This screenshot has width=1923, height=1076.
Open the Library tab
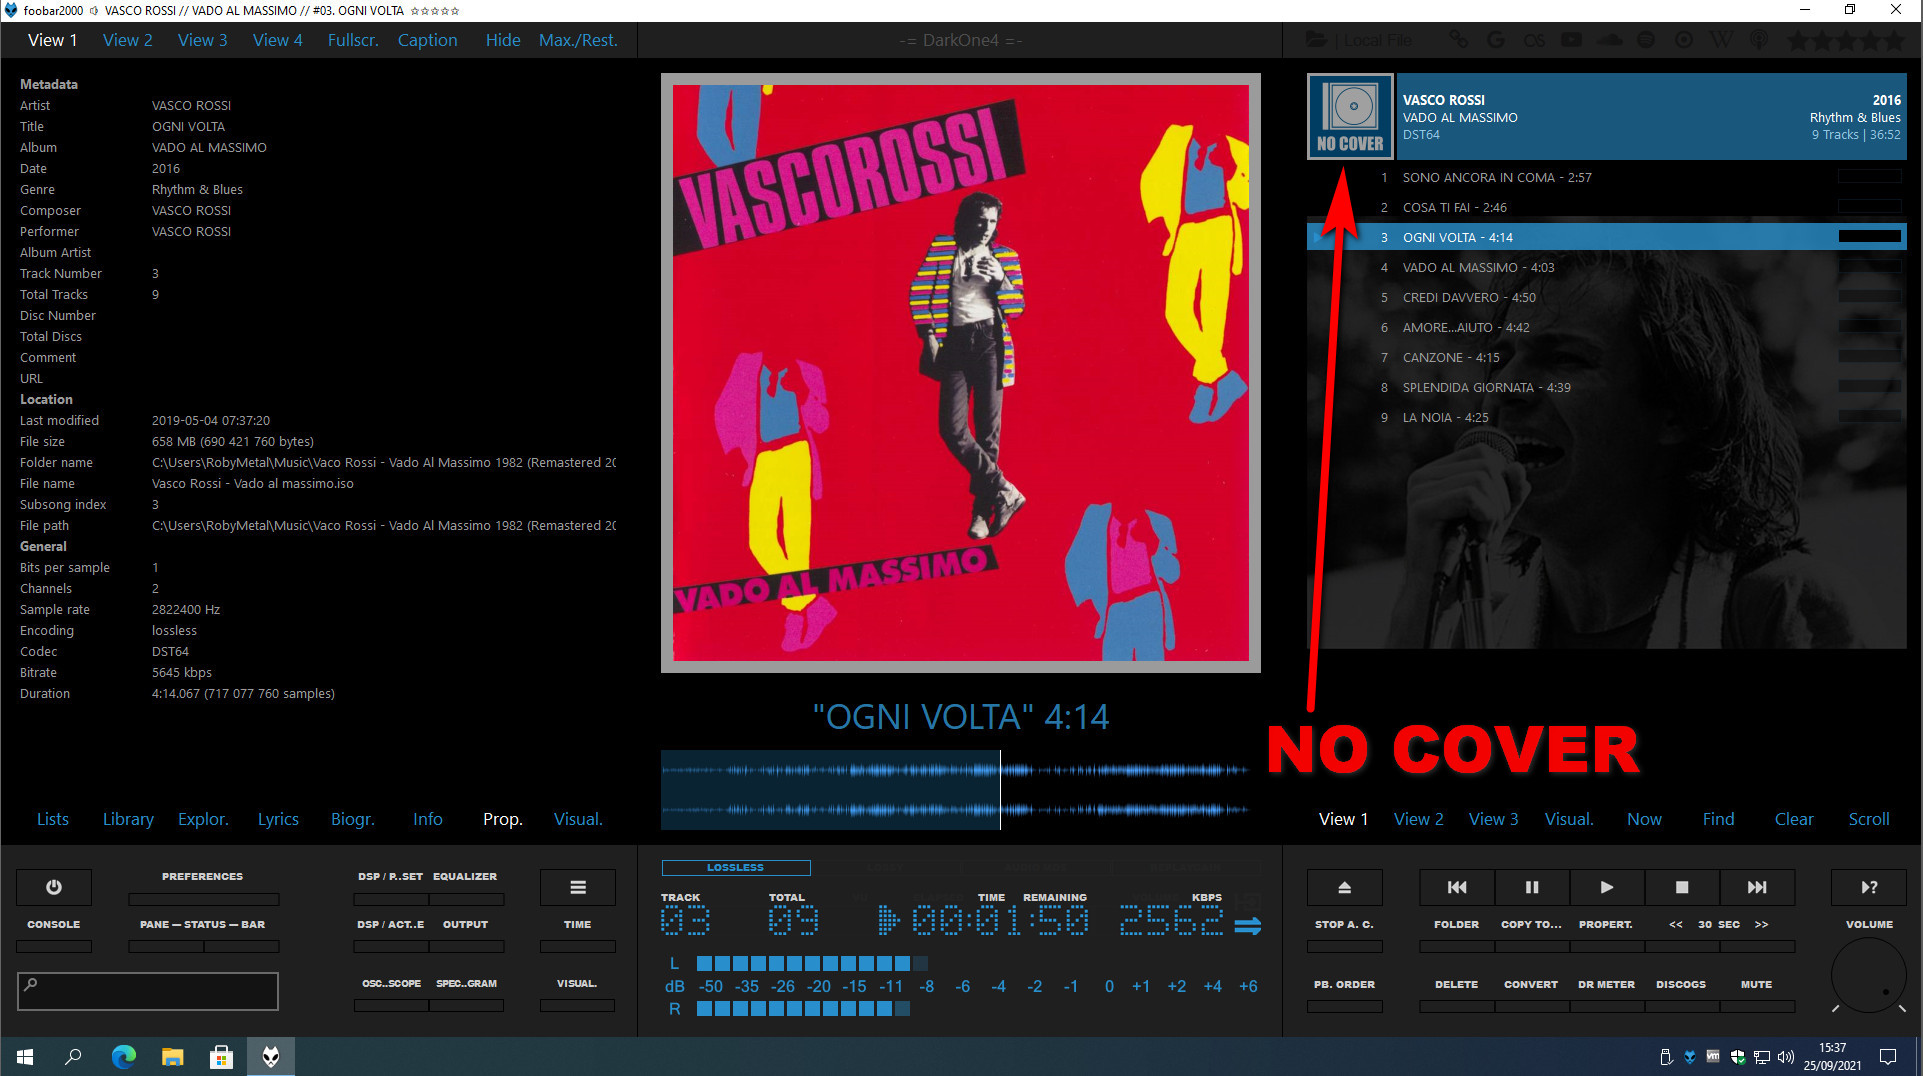tap(128, 819)
